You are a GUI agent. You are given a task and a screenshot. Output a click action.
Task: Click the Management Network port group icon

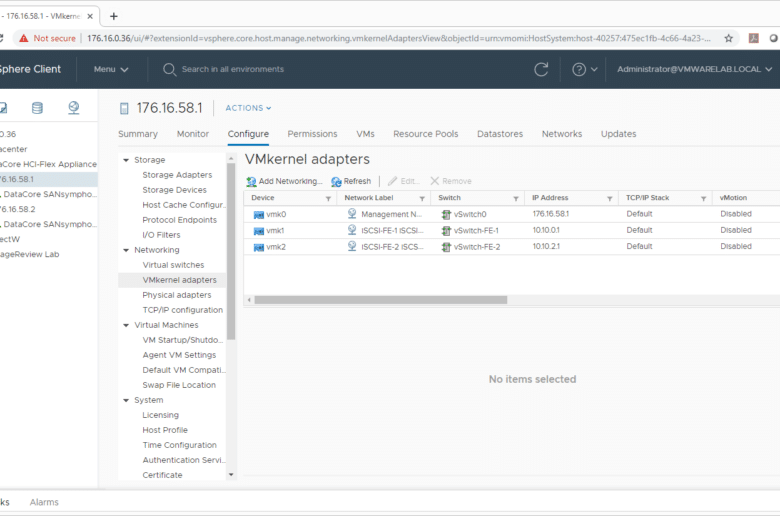352,213
